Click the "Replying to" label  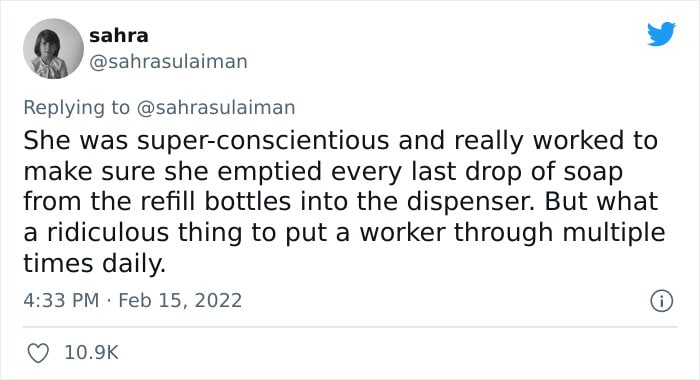[76, 108]
